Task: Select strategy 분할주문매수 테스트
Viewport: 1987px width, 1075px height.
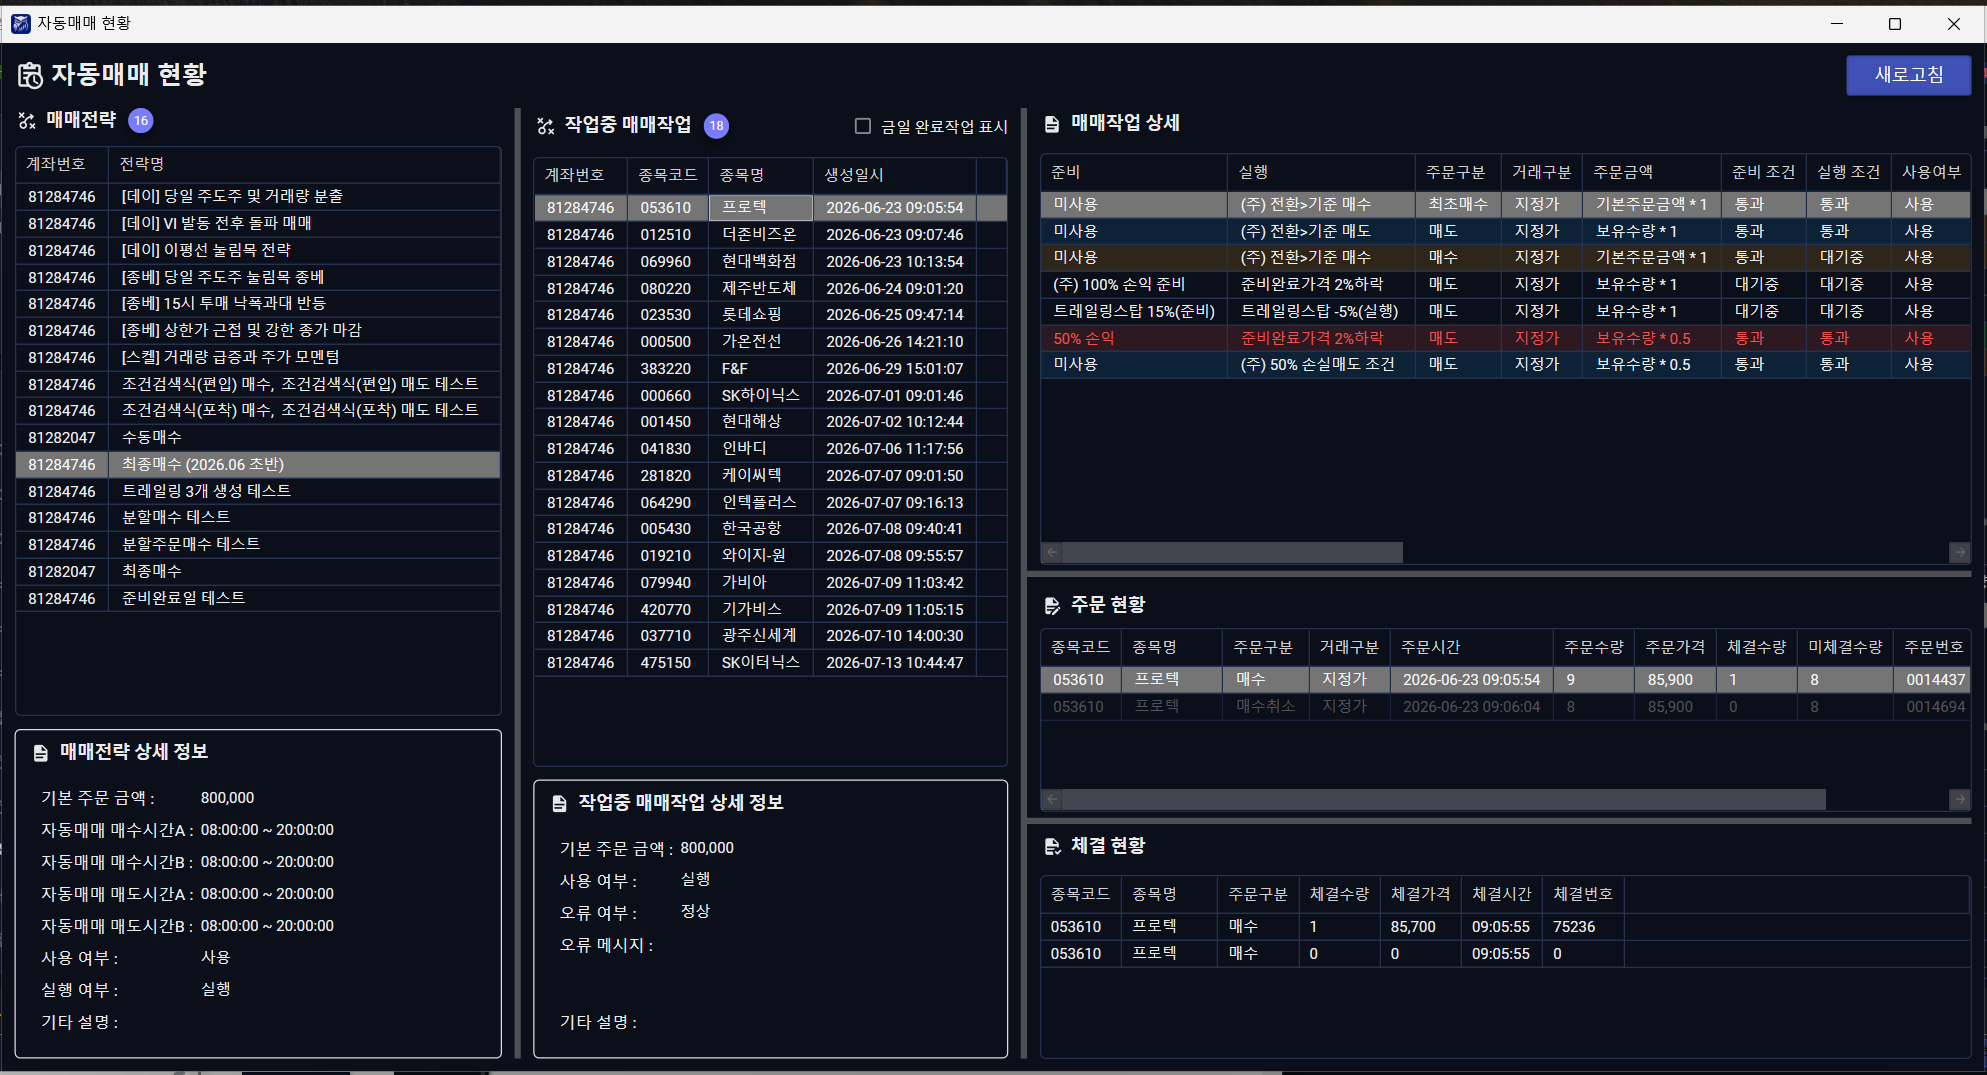Action: click(258, 545)
